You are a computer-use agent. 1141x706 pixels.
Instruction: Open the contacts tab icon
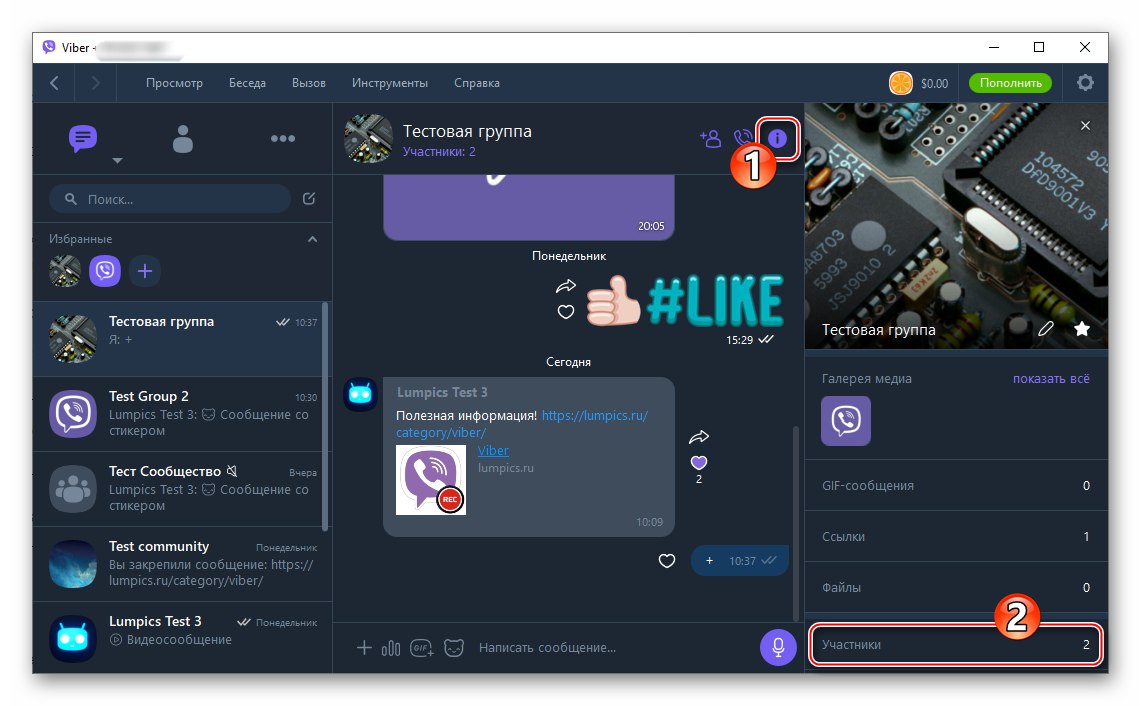183,138
